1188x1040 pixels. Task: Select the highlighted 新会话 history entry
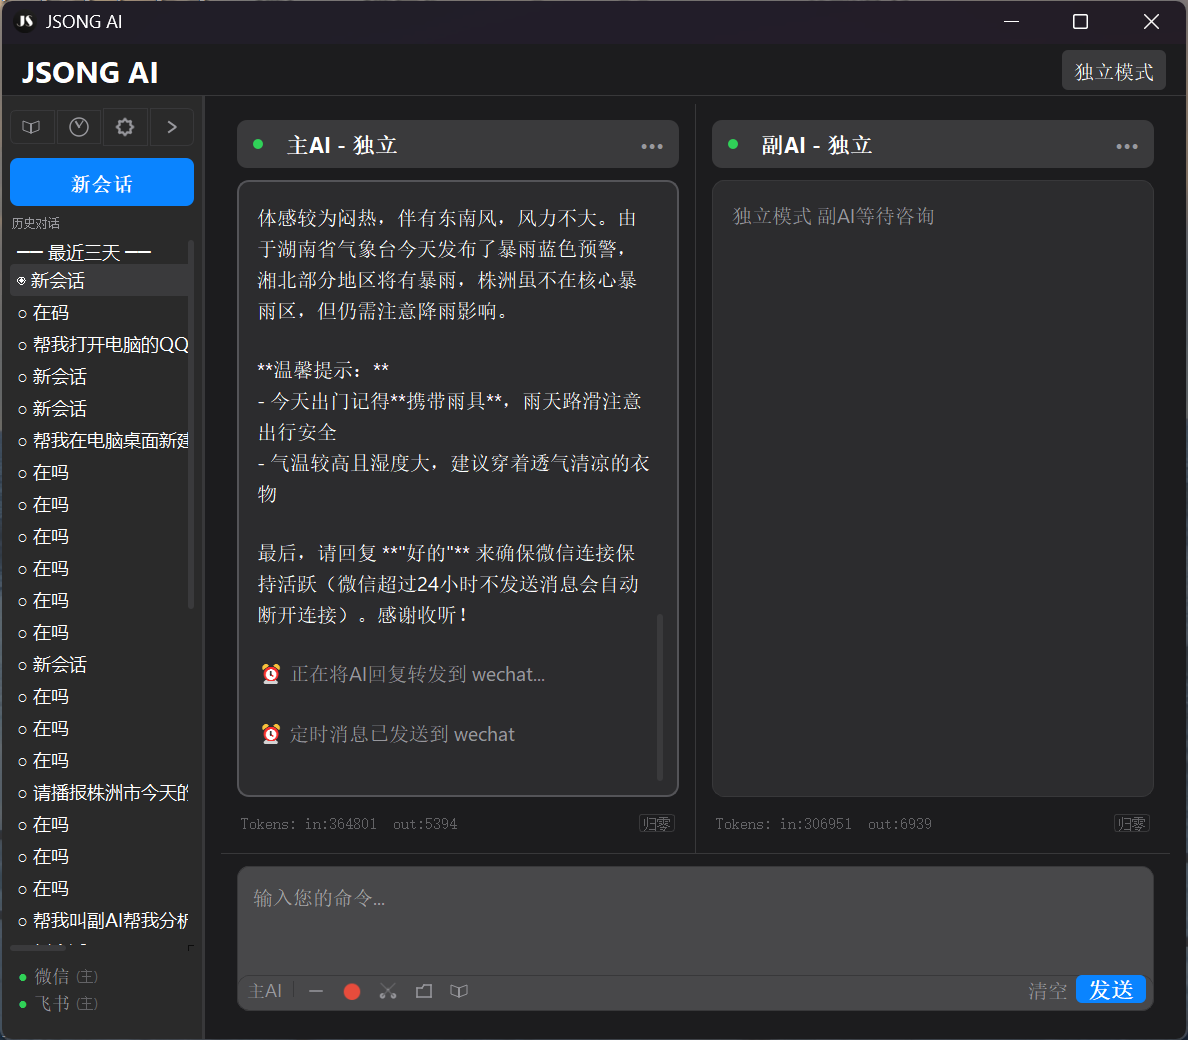pyautogui.click(x=99, y=280)
